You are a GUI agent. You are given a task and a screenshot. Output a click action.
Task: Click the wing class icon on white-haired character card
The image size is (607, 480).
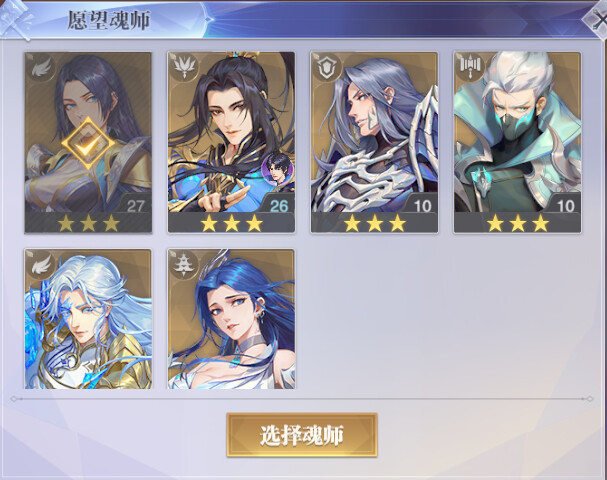[x=41, y=265]
